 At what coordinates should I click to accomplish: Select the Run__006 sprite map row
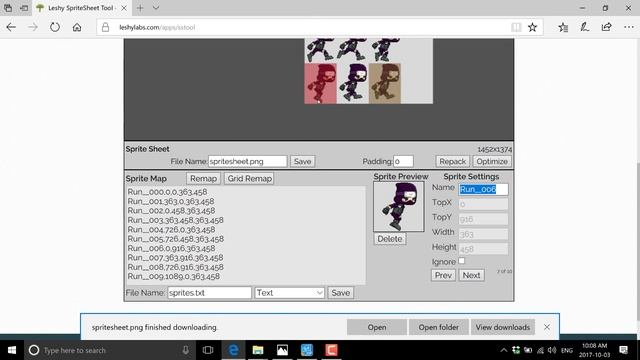click(x=171, y=248)
